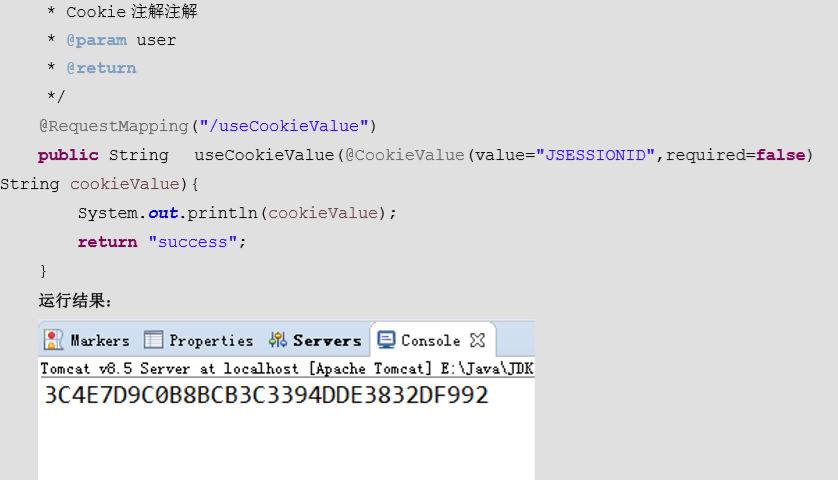Click the @RequestMapping annotation text
838x480 pixels.
[114, 126]
